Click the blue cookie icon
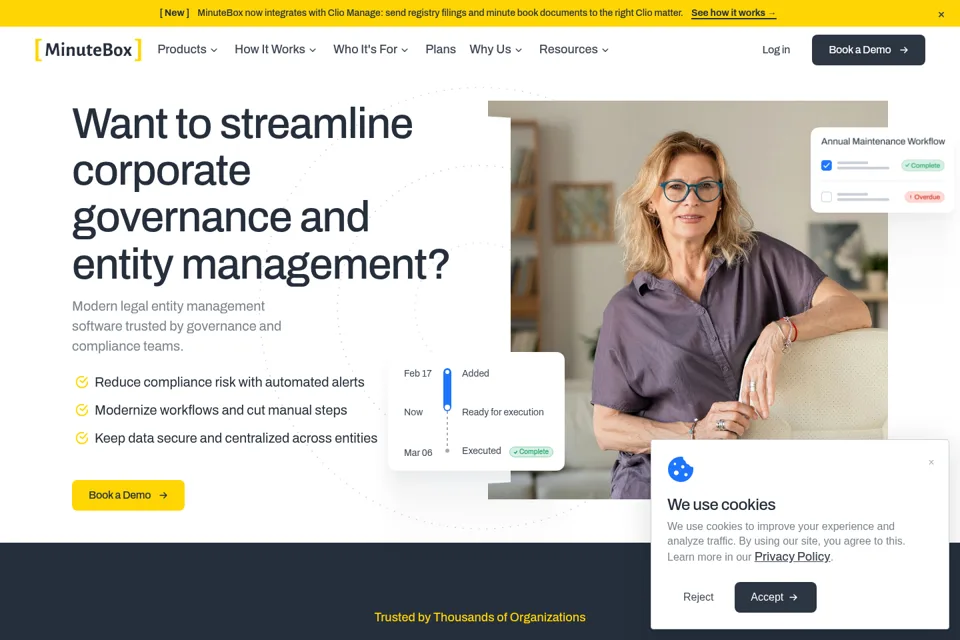The image size is (960, 640). [680, 470]
